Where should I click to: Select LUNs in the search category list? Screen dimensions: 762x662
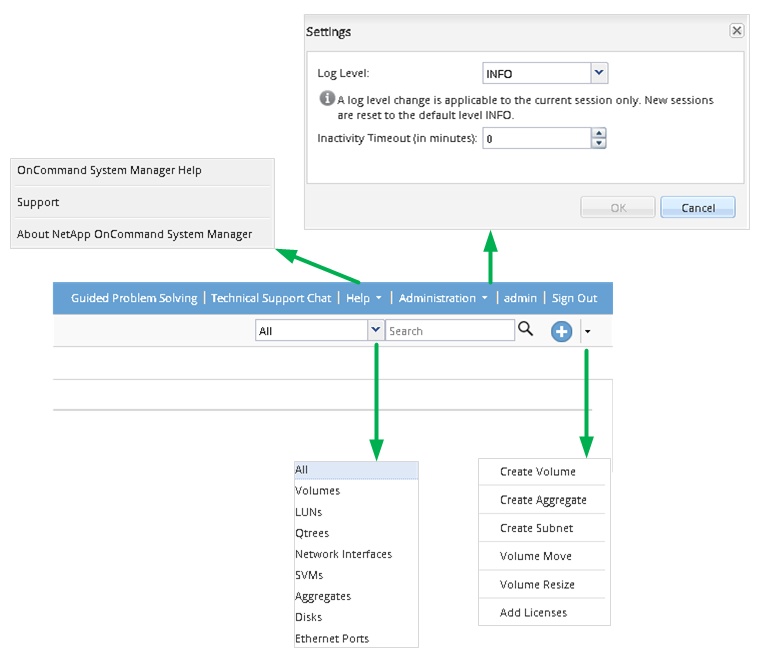356,512
